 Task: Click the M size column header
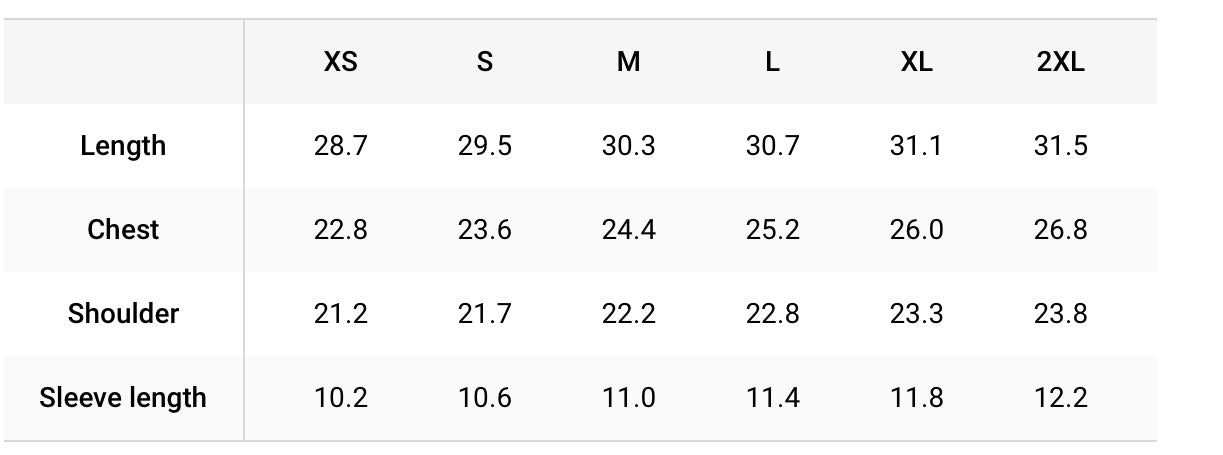pos(628,62)
